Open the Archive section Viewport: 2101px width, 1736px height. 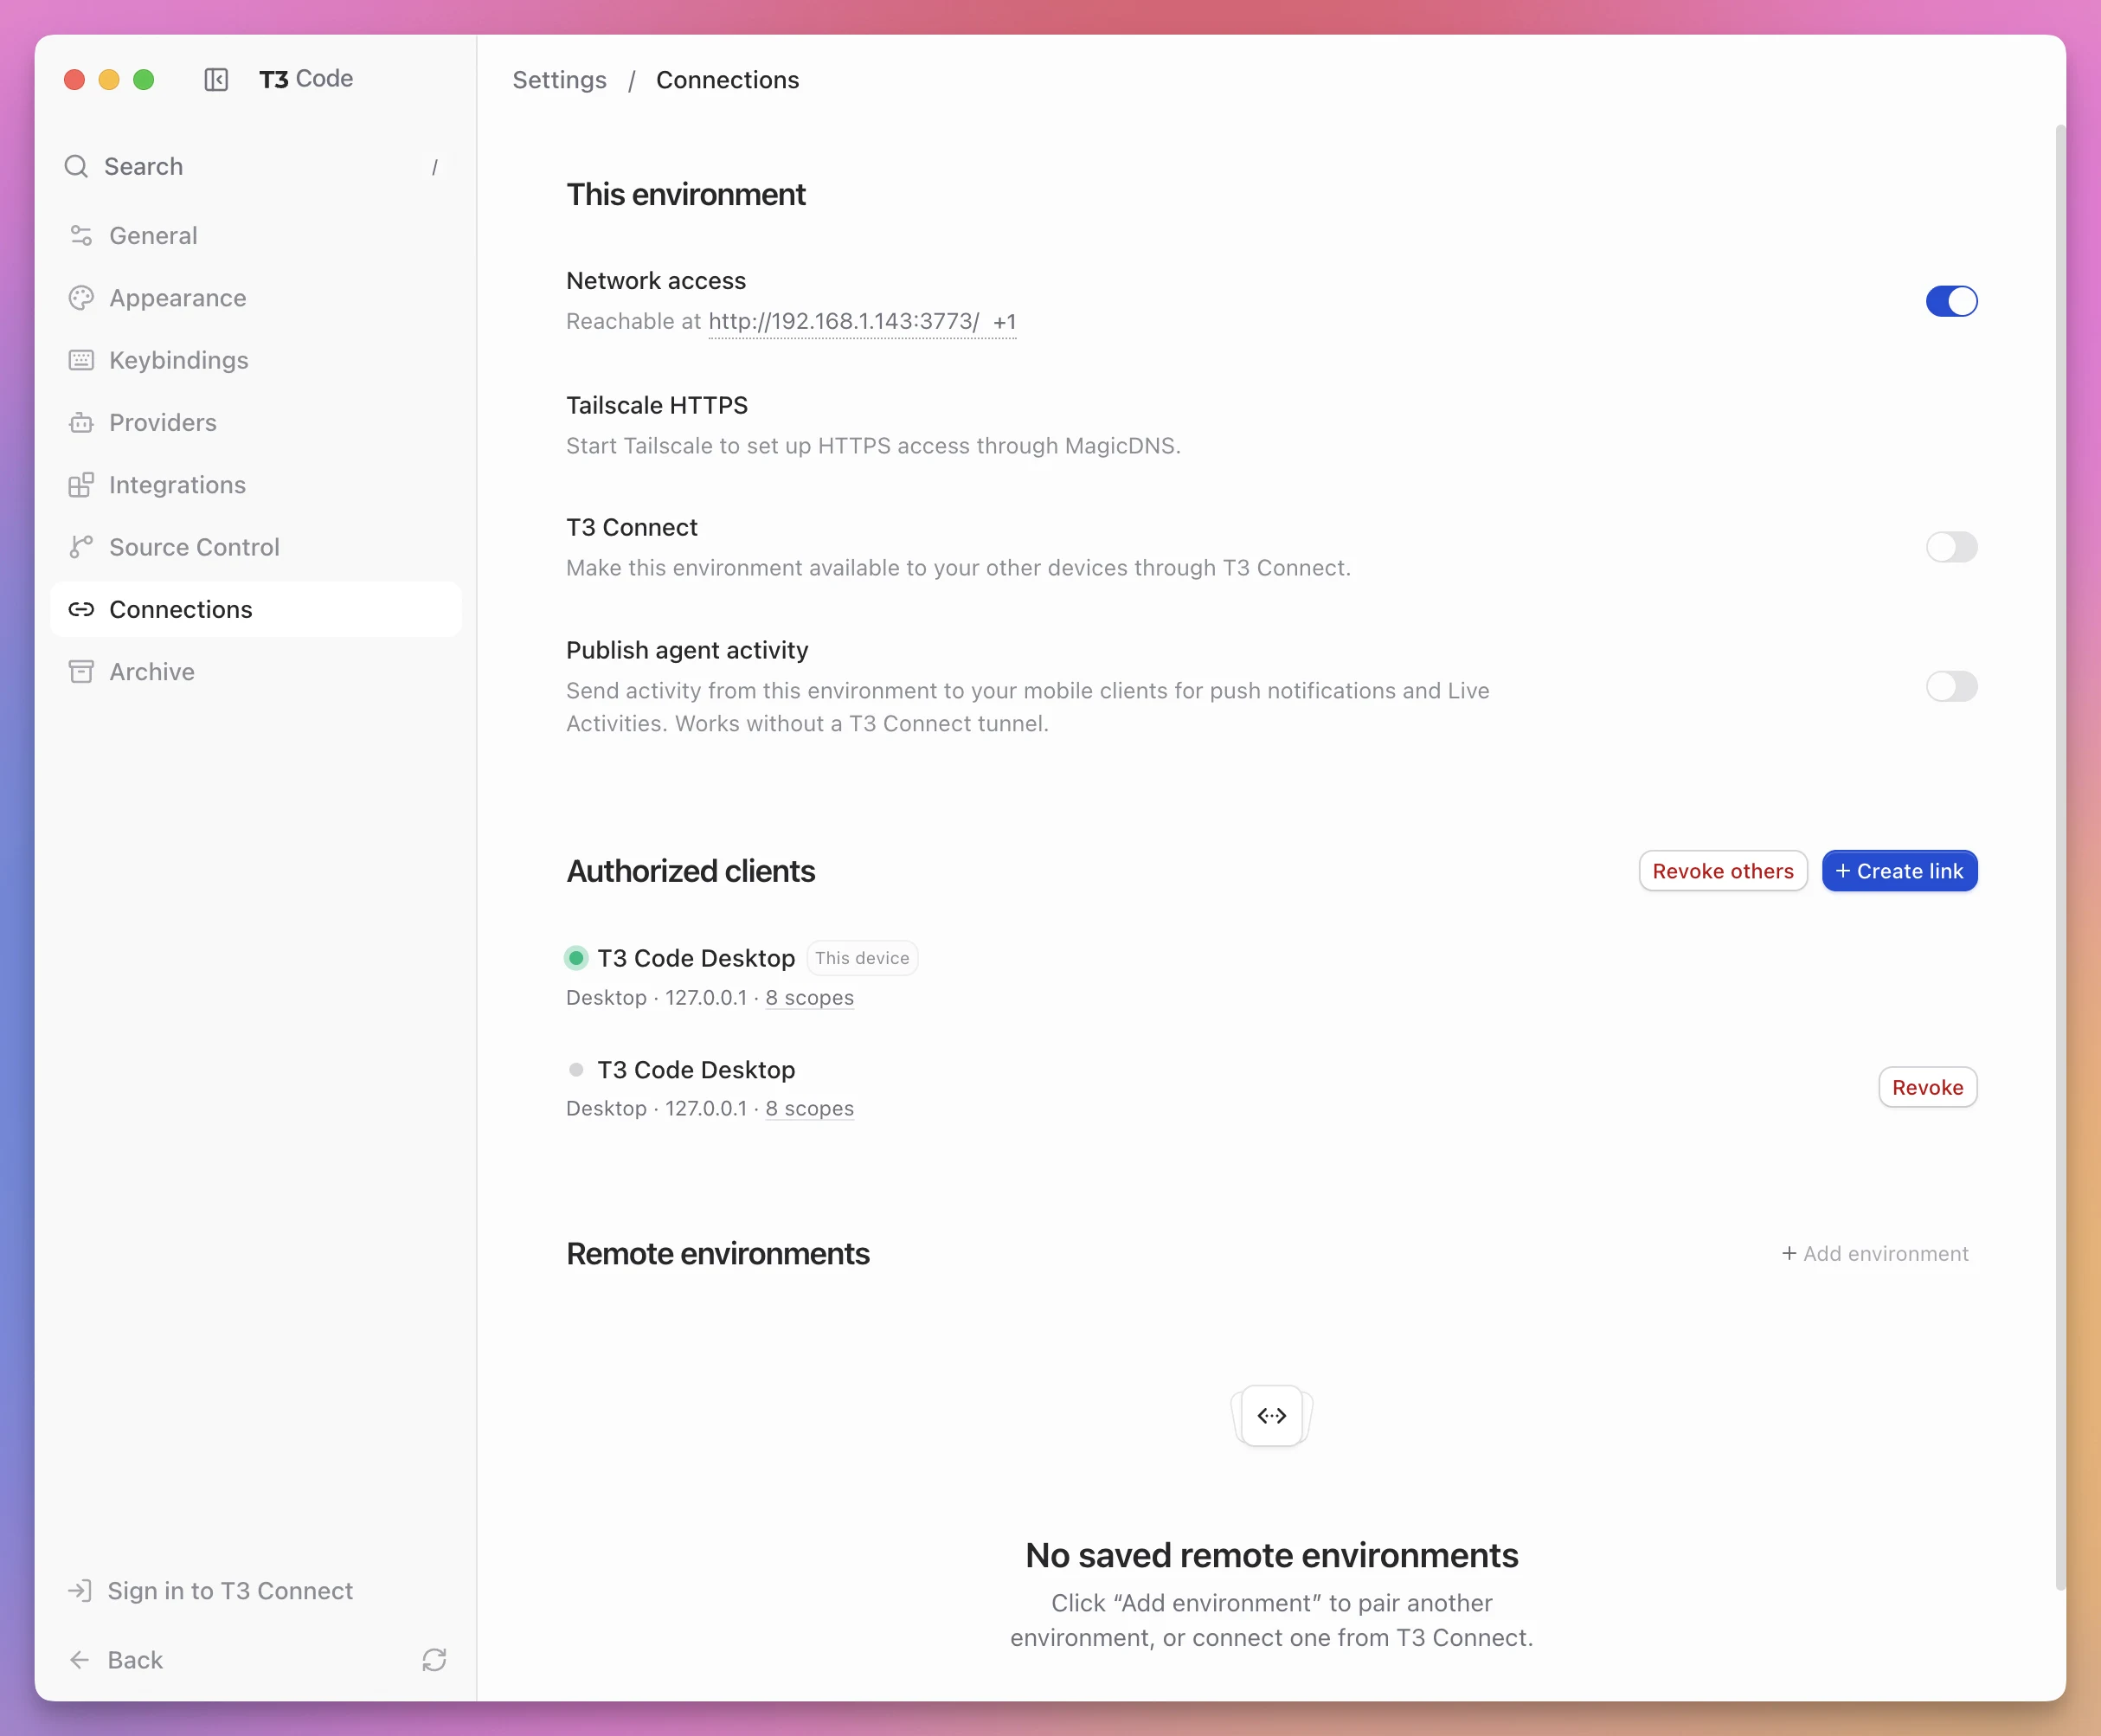coord(256,672)
